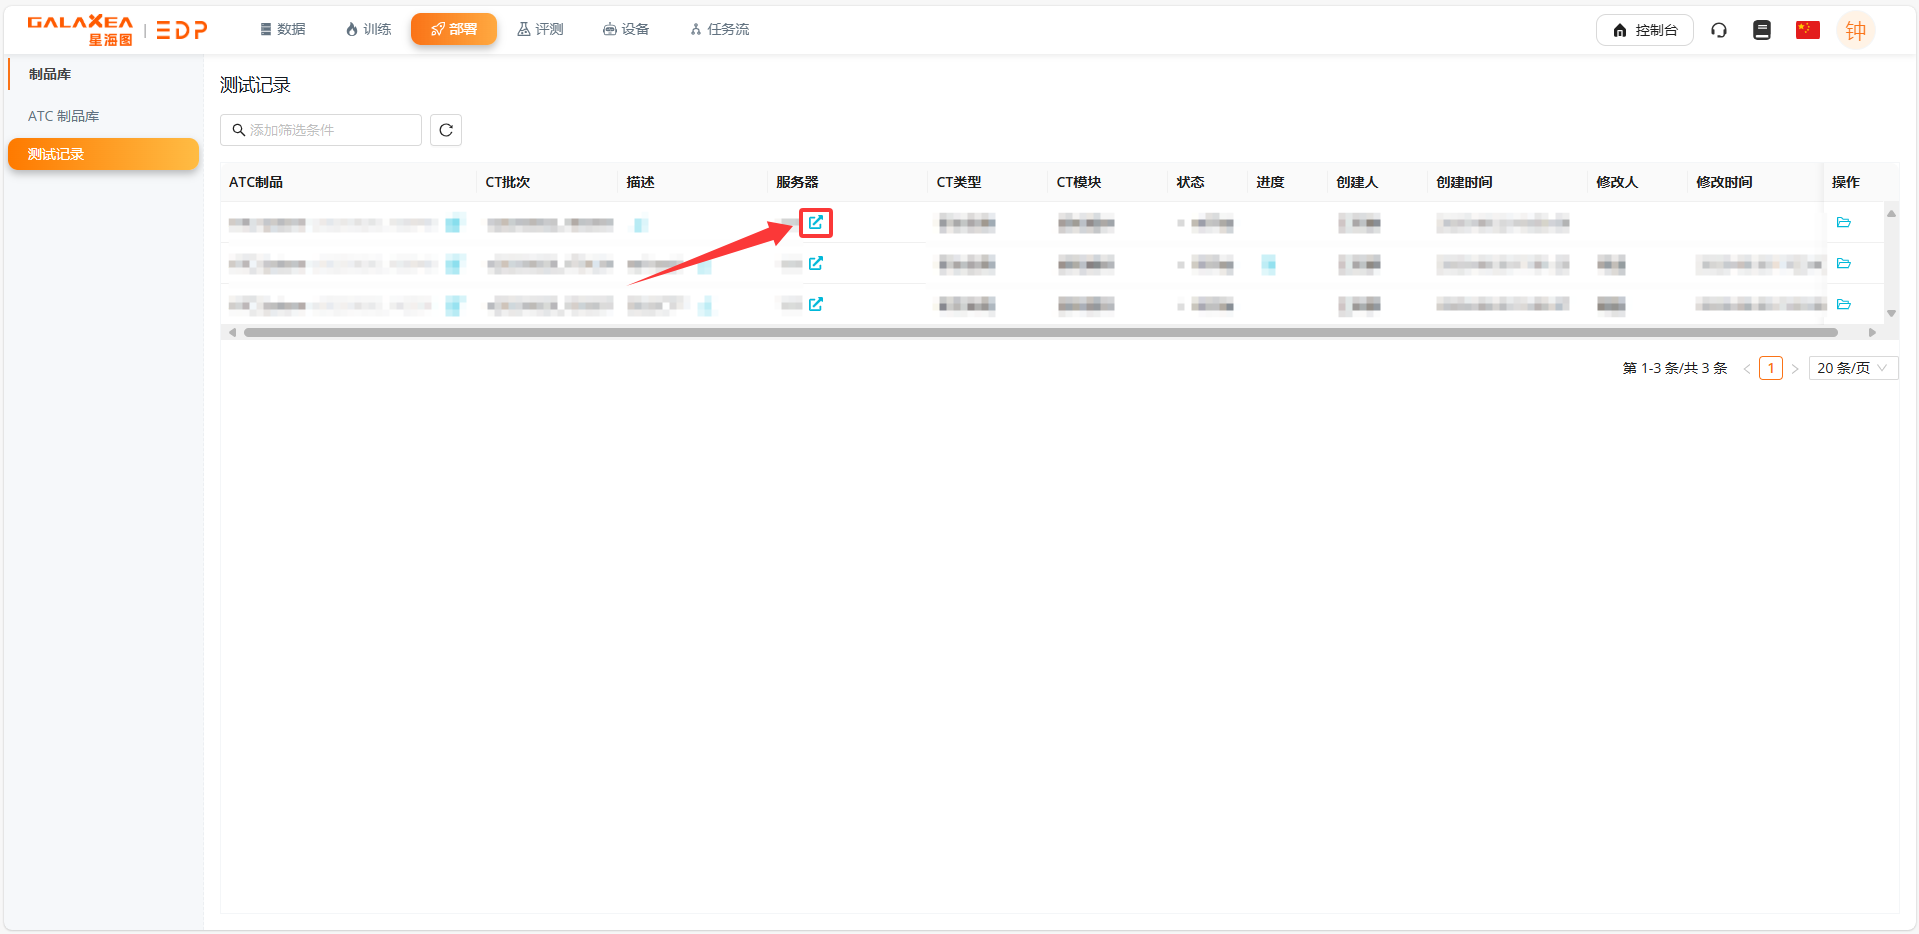Open server link in third table row

click(816, 305)
